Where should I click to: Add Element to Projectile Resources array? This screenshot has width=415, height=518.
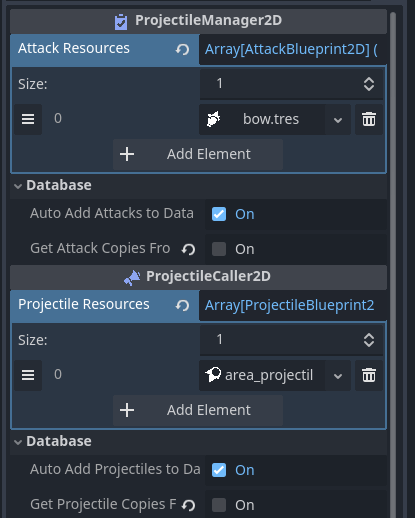click(x=198, y=410)
